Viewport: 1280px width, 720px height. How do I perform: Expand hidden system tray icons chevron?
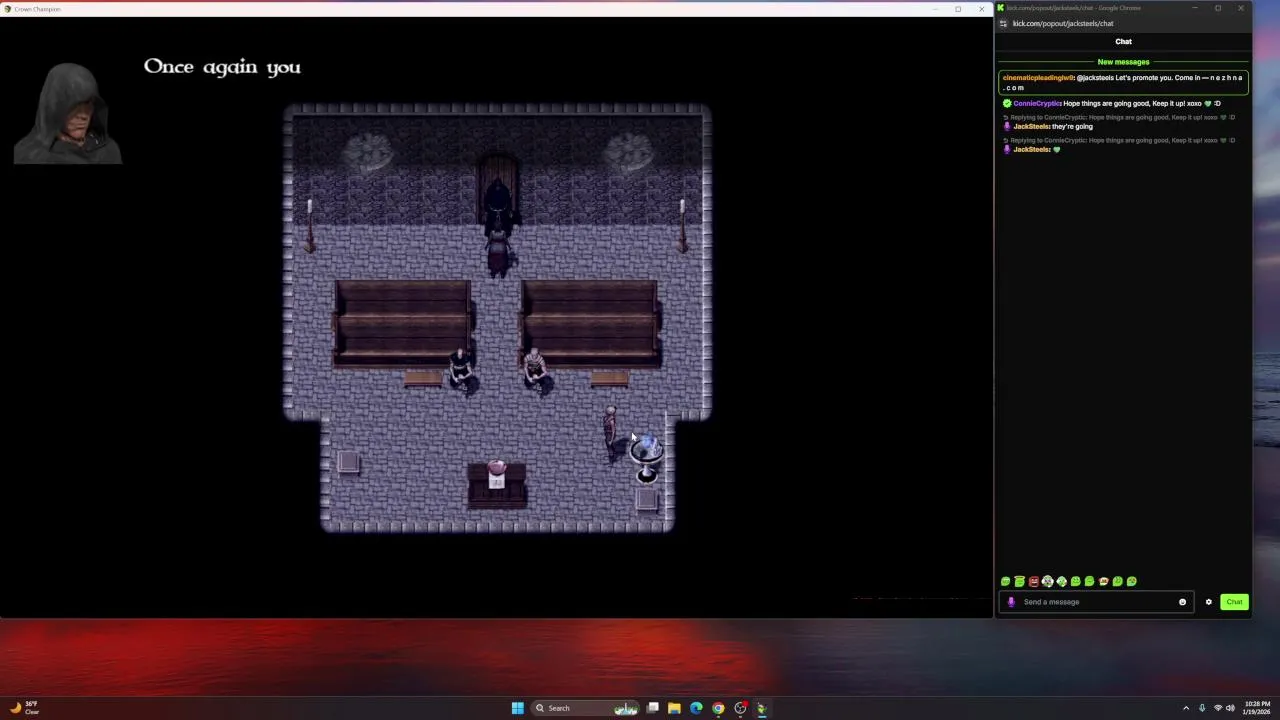1186,708
